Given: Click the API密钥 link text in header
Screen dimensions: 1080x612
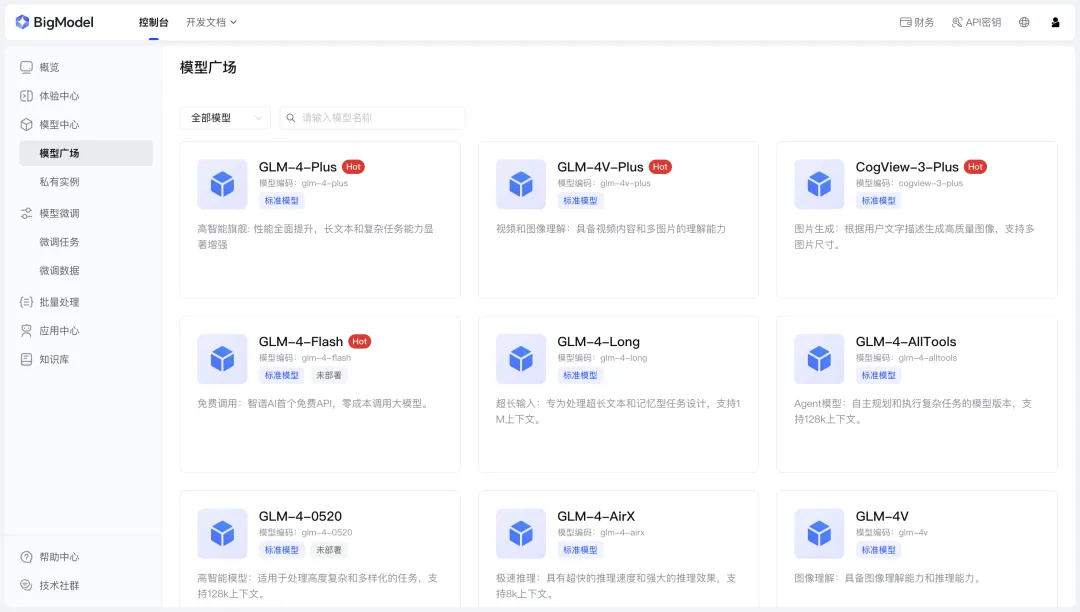Looking at the screenshot, I should tap(983, 22).
